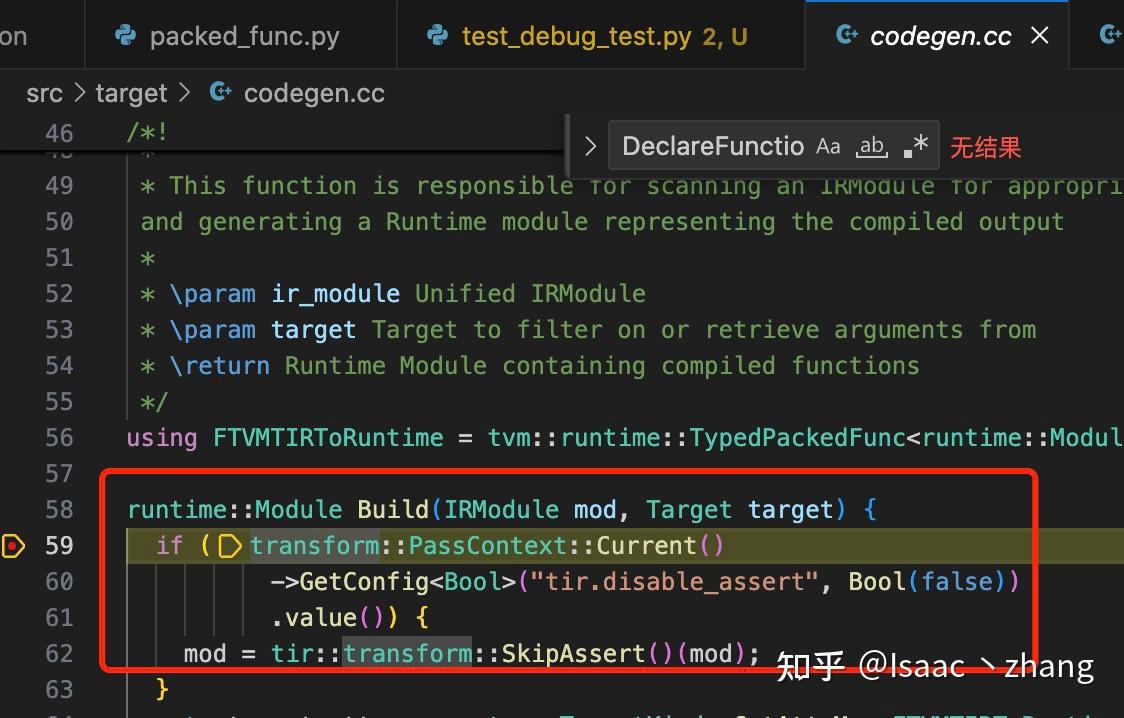Image resolution: width=1124 pixels, height=718 pixels.
Task: Click codegen.cc in the breadcrumb bar
Action: coord(314,92)
